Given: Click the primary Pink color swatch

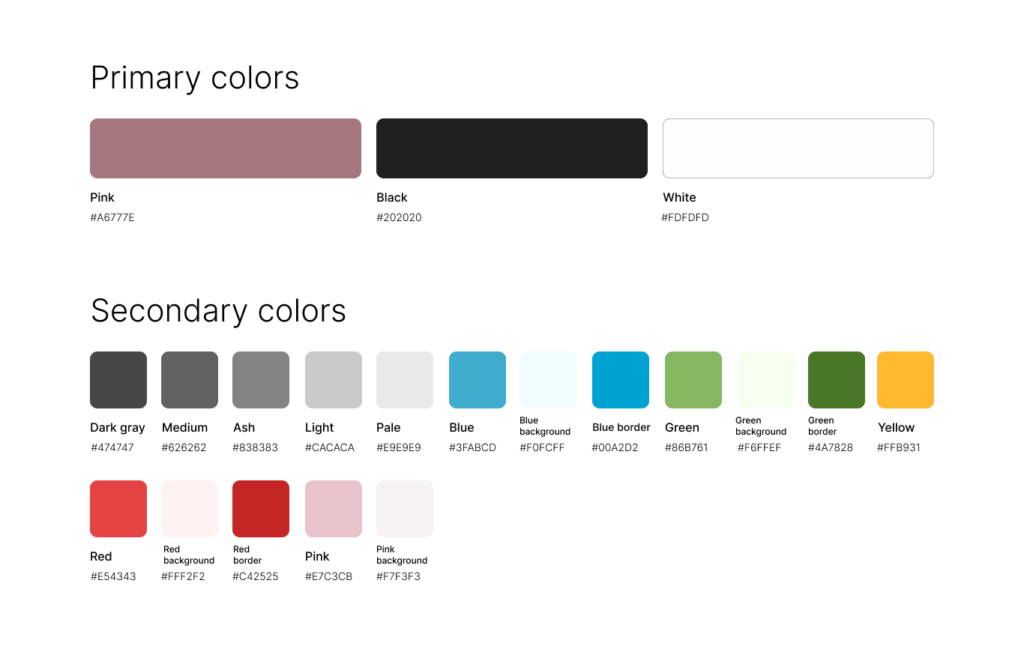Looking at the screenshot, I should tap(225, 148).
